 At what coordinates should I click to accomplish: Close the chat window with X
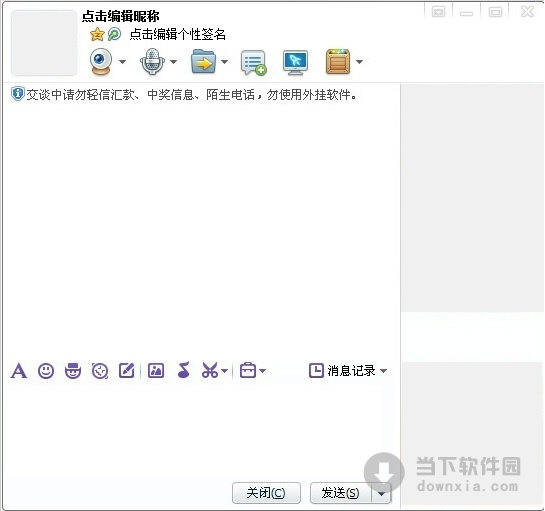pyautogui.click(x=527, y=11)
